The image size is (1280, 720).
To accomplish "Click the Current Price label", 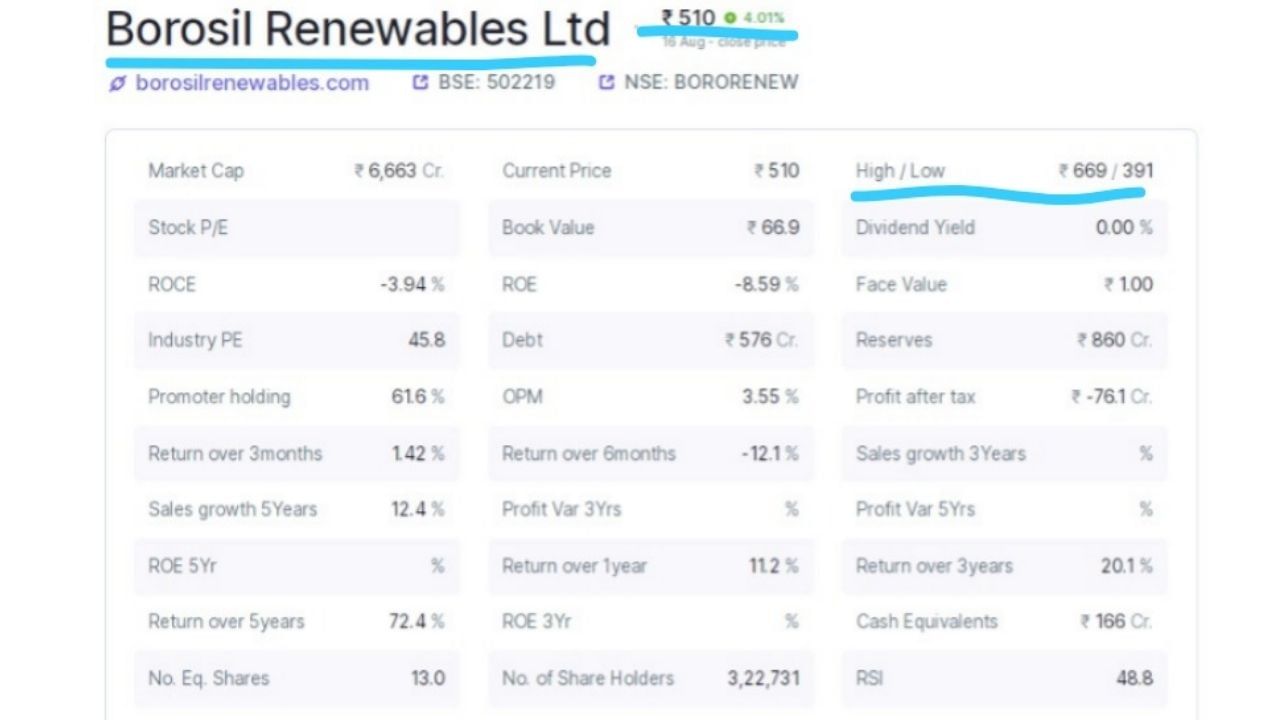I will pos(556,171).
